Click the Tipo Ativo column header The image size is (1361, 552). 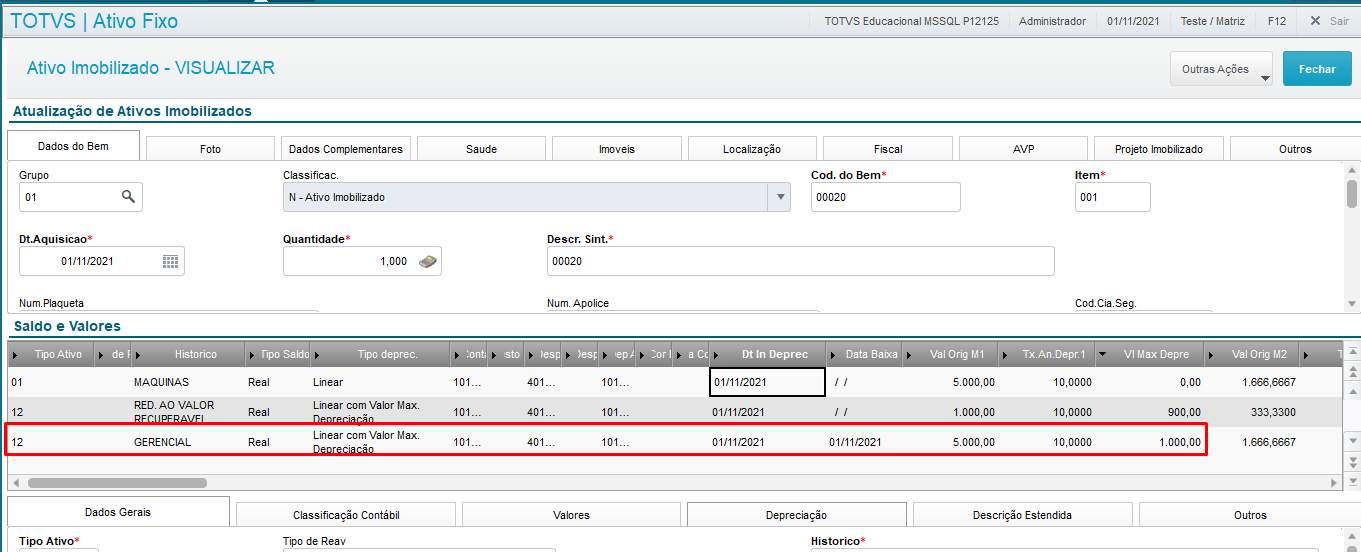coord(51,354)
